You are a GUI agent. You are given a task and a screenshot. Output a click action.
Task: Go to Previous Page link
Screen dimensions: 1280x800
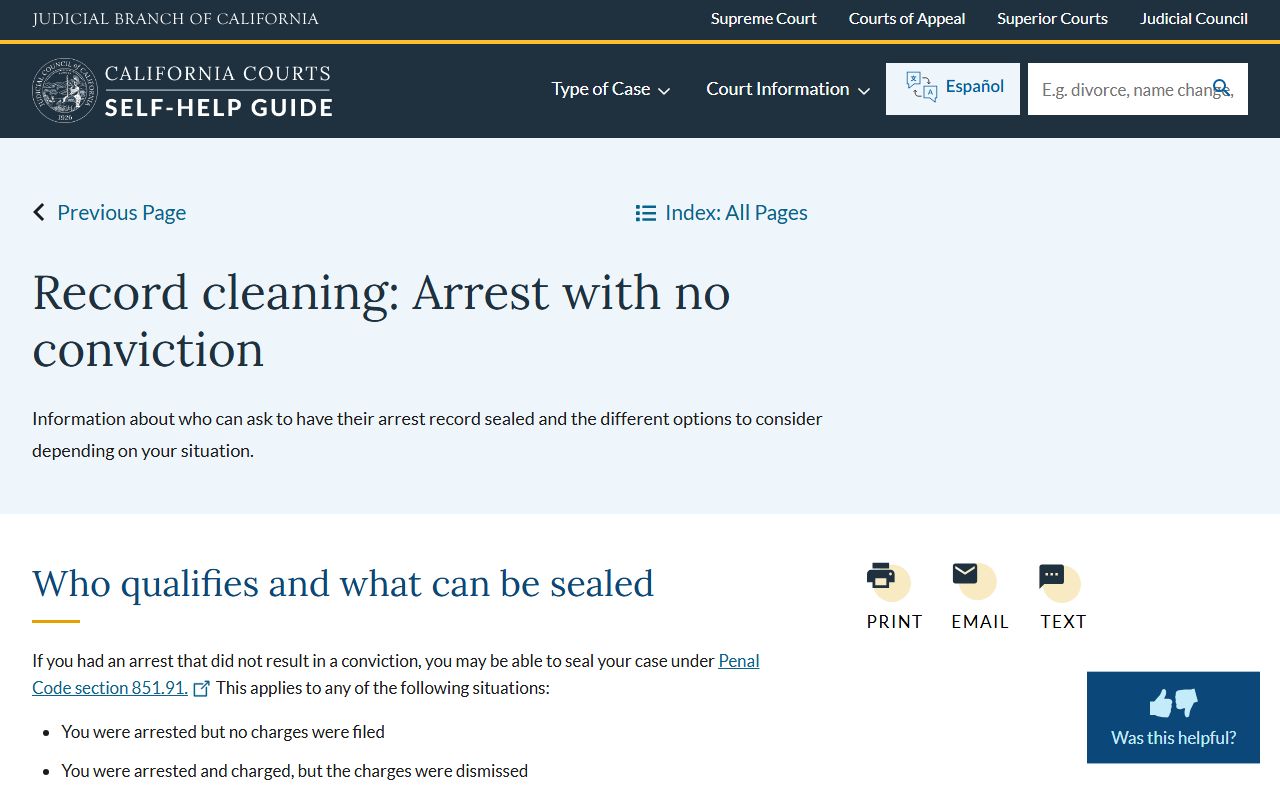click(121, 212)
